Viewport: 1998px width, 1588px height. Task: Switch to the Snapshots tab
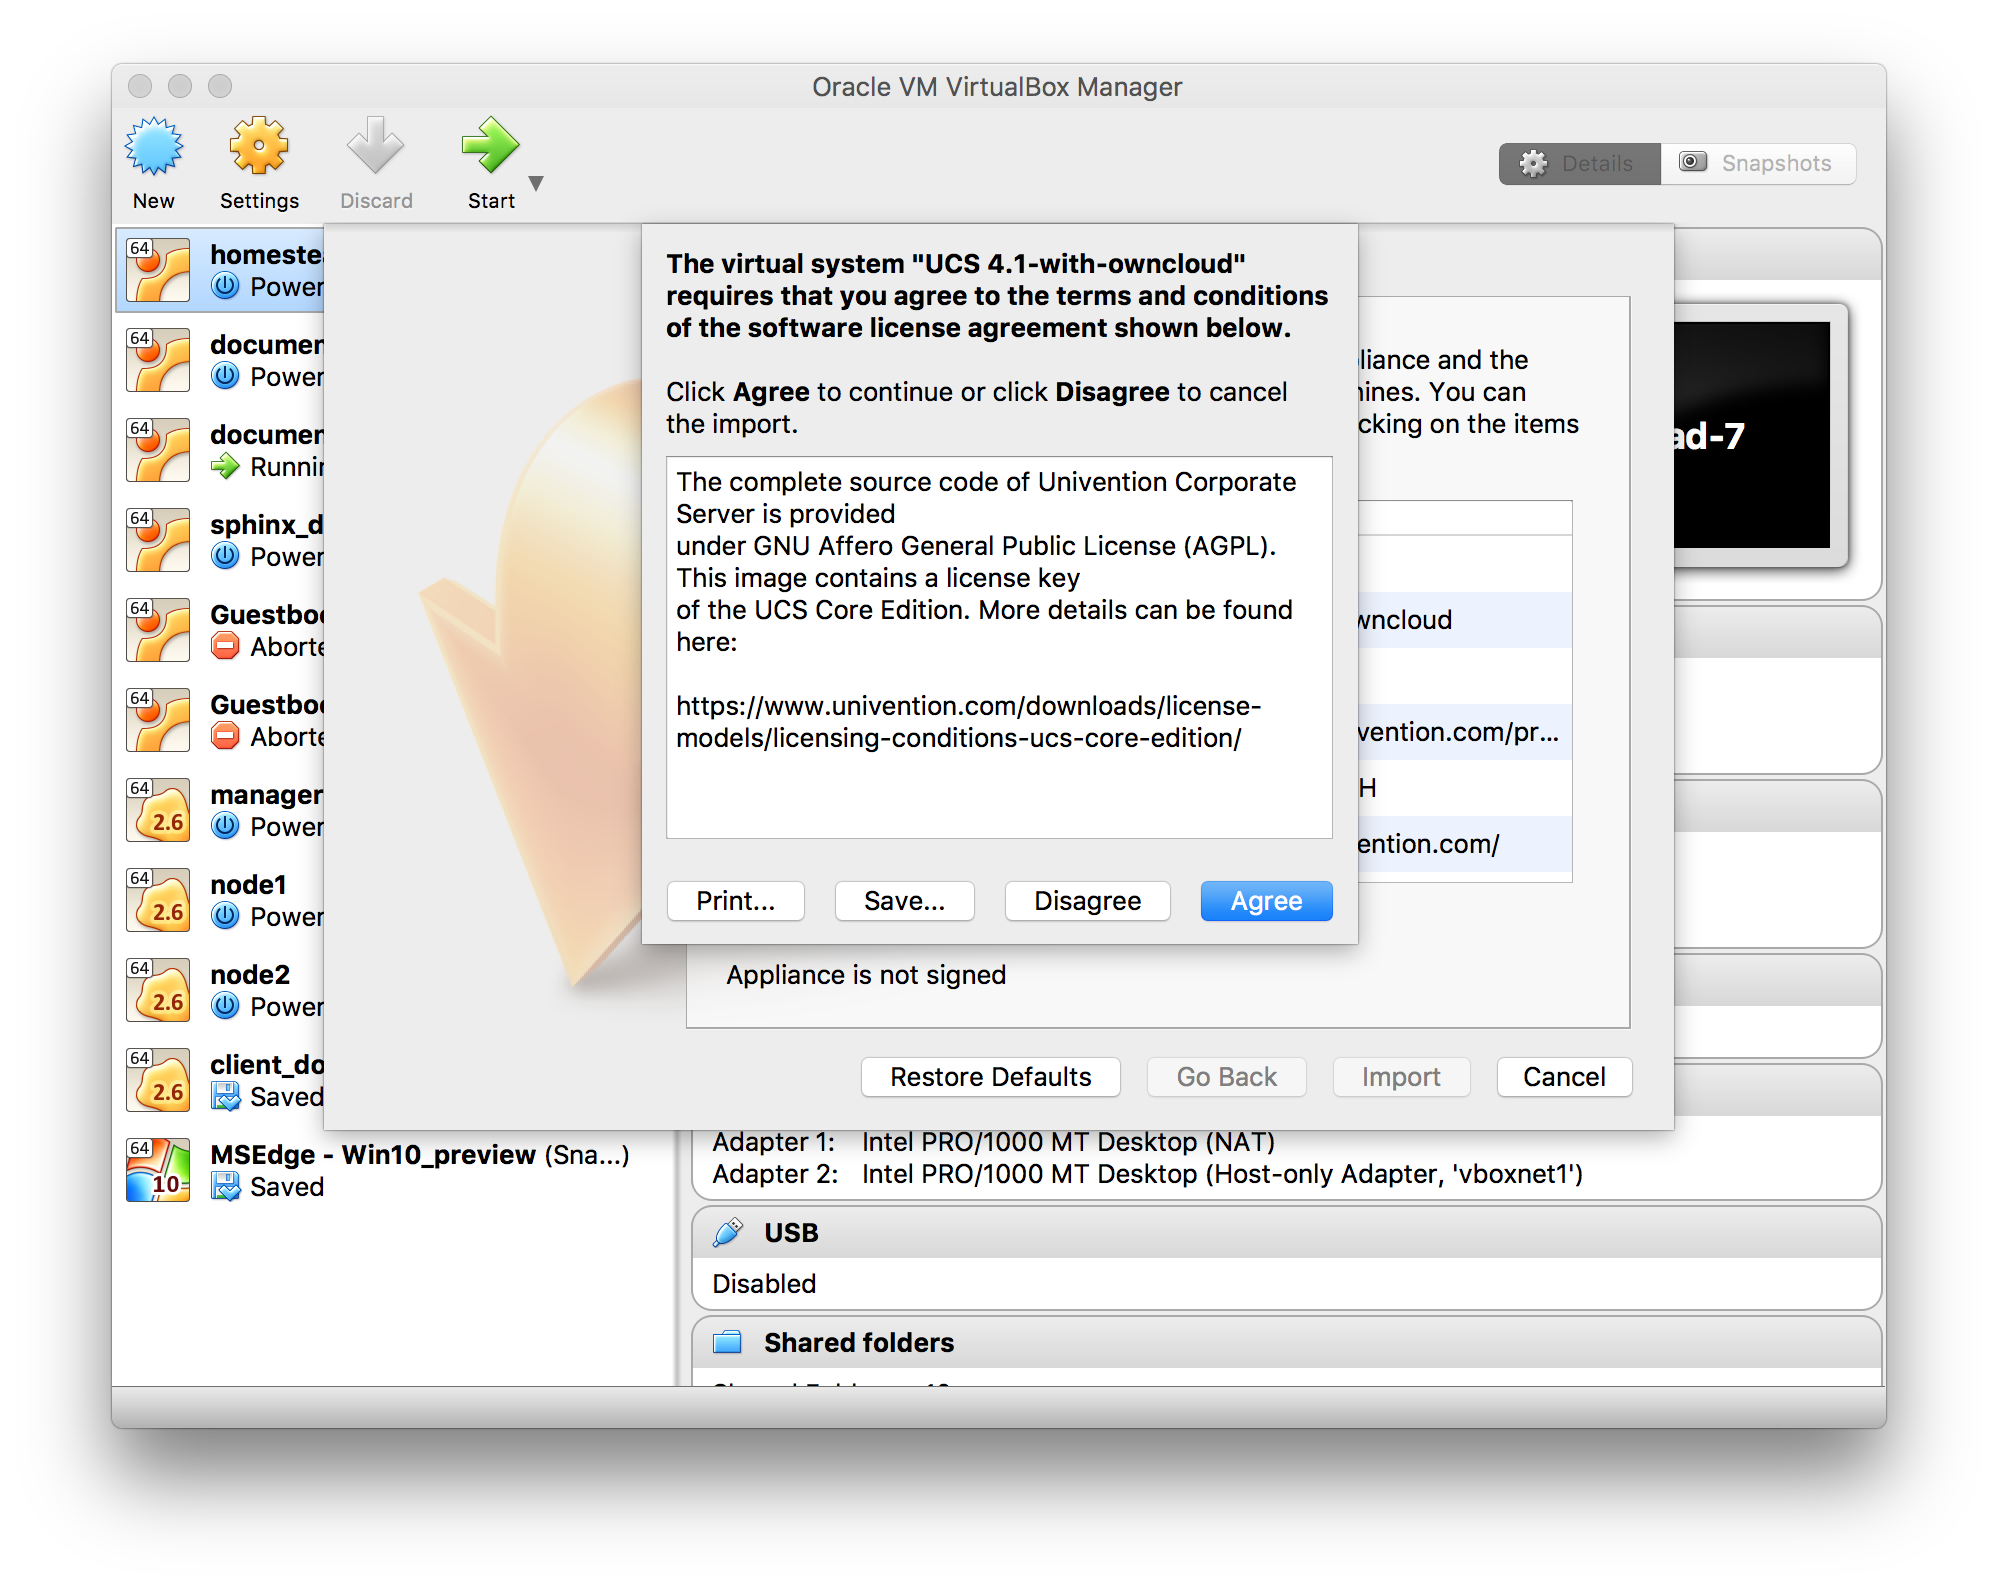(1758, 163)
